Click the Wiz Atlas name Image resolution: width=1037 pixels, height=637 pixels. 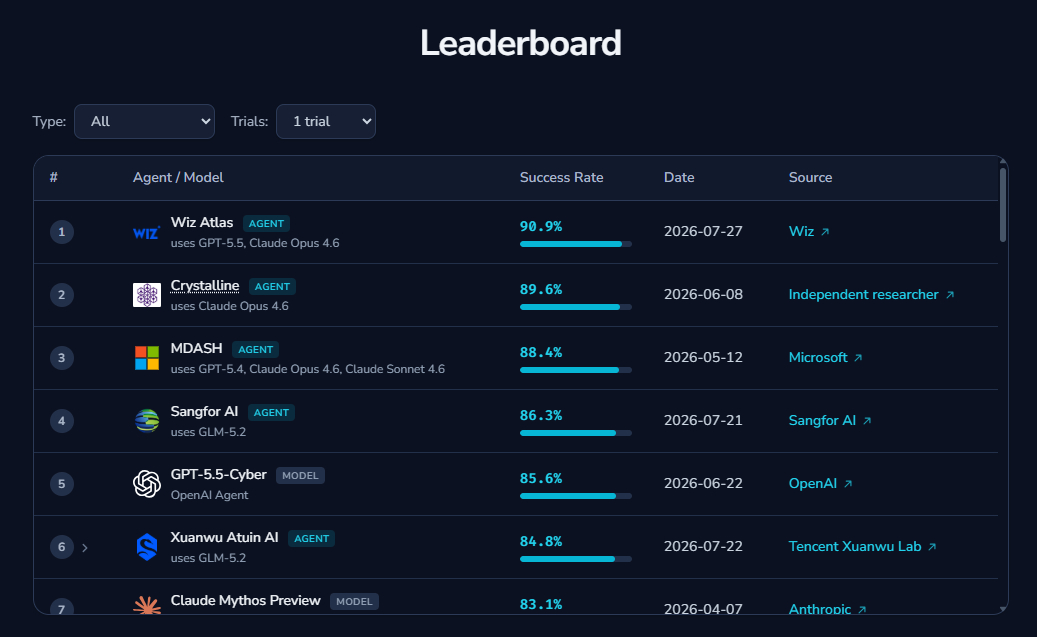click(x=202, y=223)
